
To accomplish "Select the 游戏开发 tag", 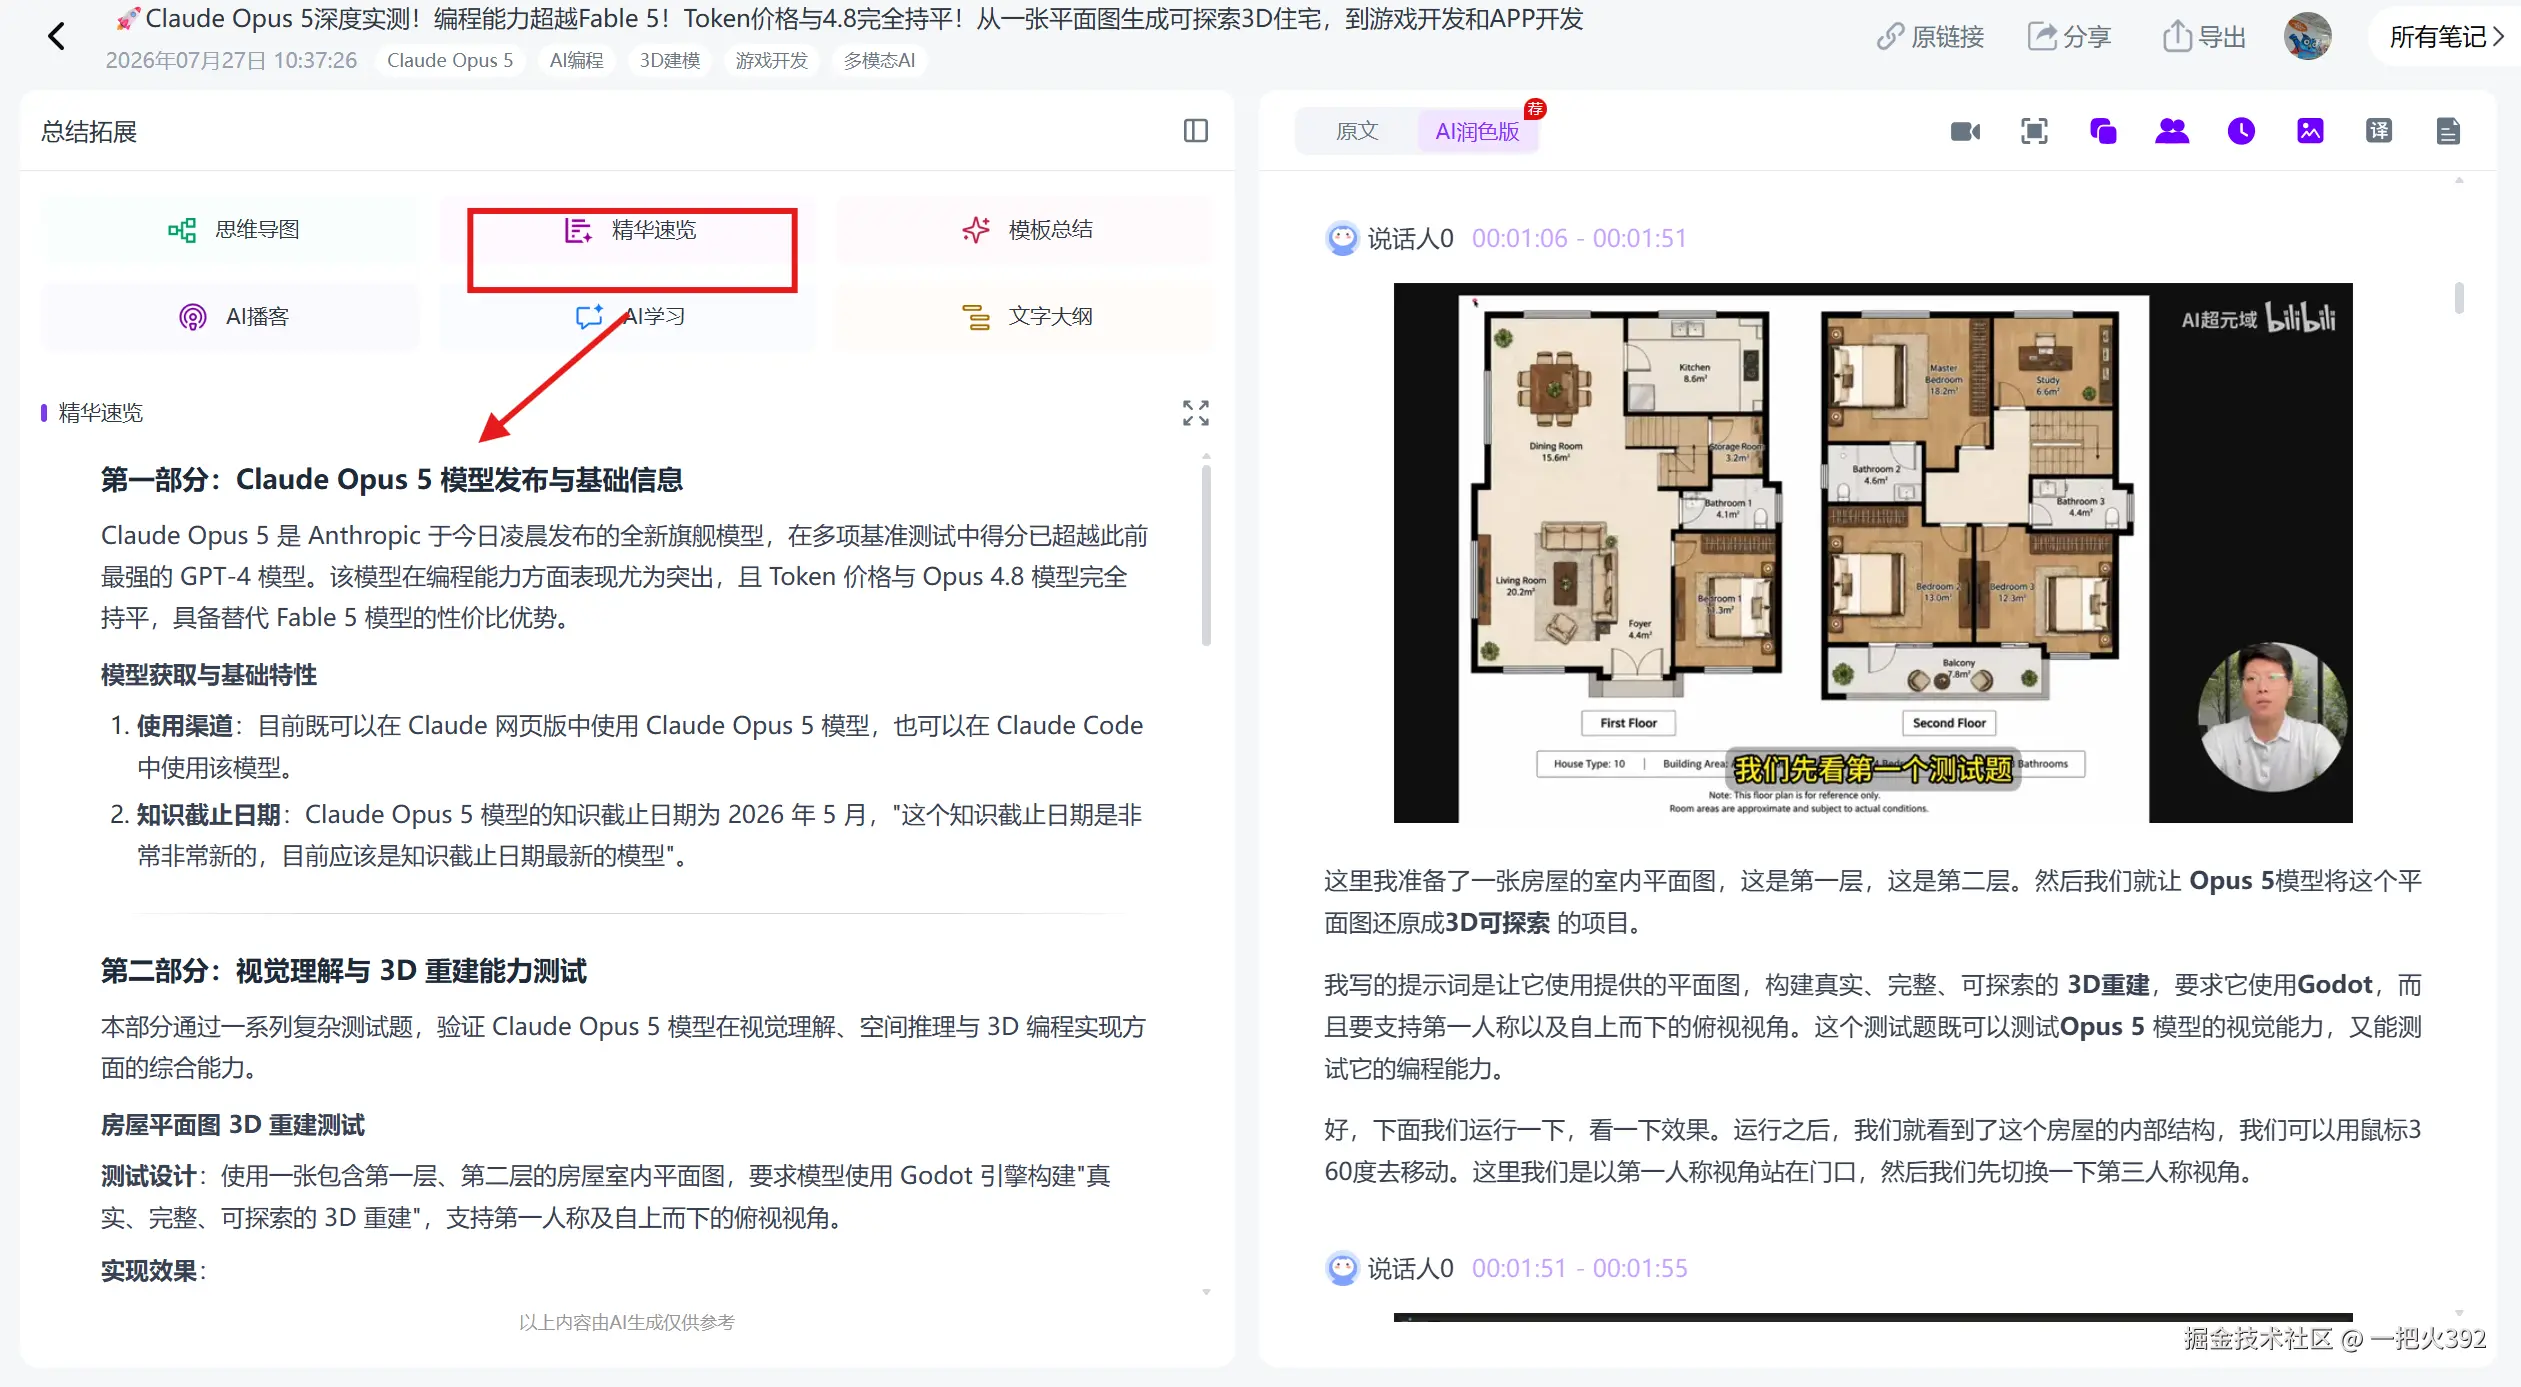I will (772, 60).
